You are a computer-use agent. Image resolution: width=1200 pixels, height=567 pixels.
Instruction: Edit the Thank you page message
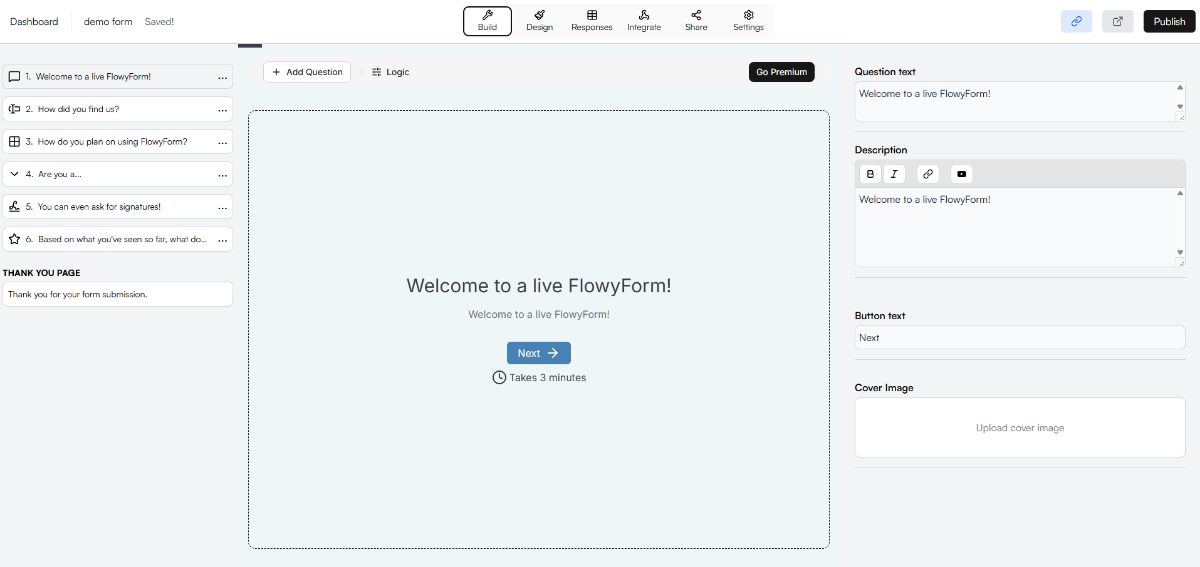(118, 294)
